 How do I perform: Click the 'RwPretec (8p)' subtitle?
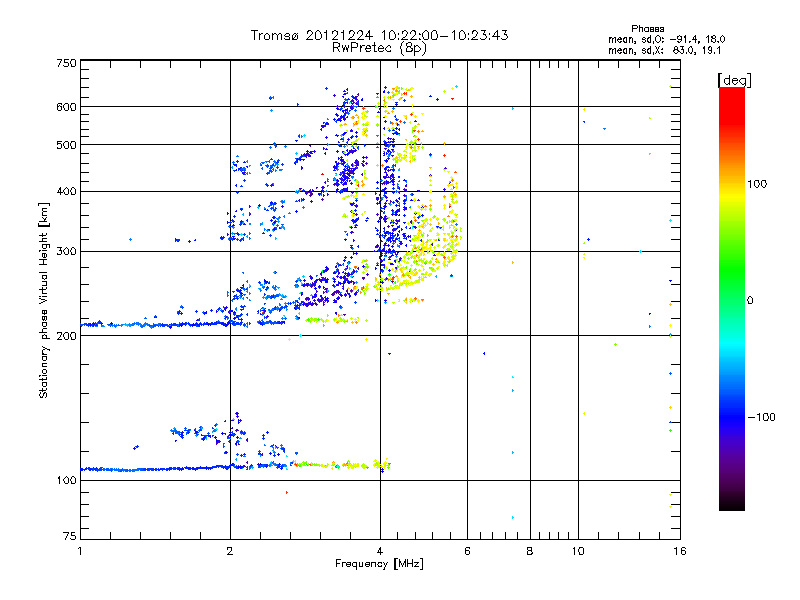(379, 48)
